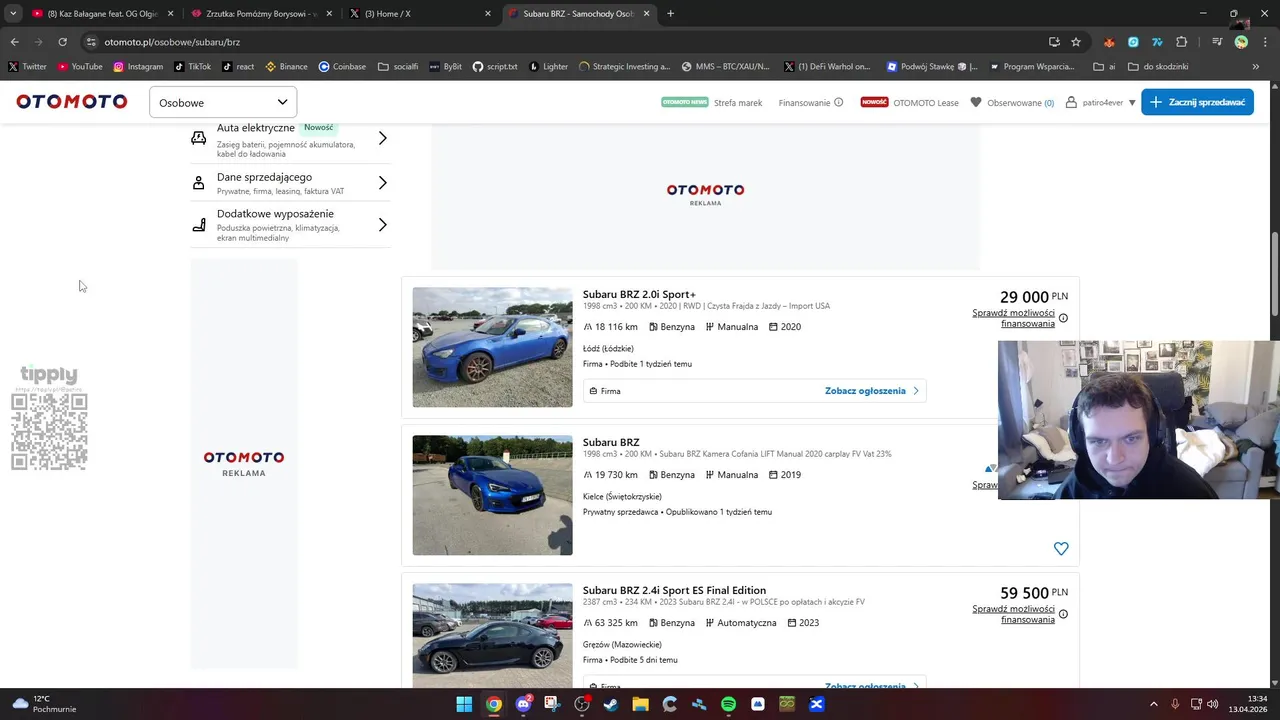Open the Finansowanie link

pyautogui.click(x=804, y=103)
